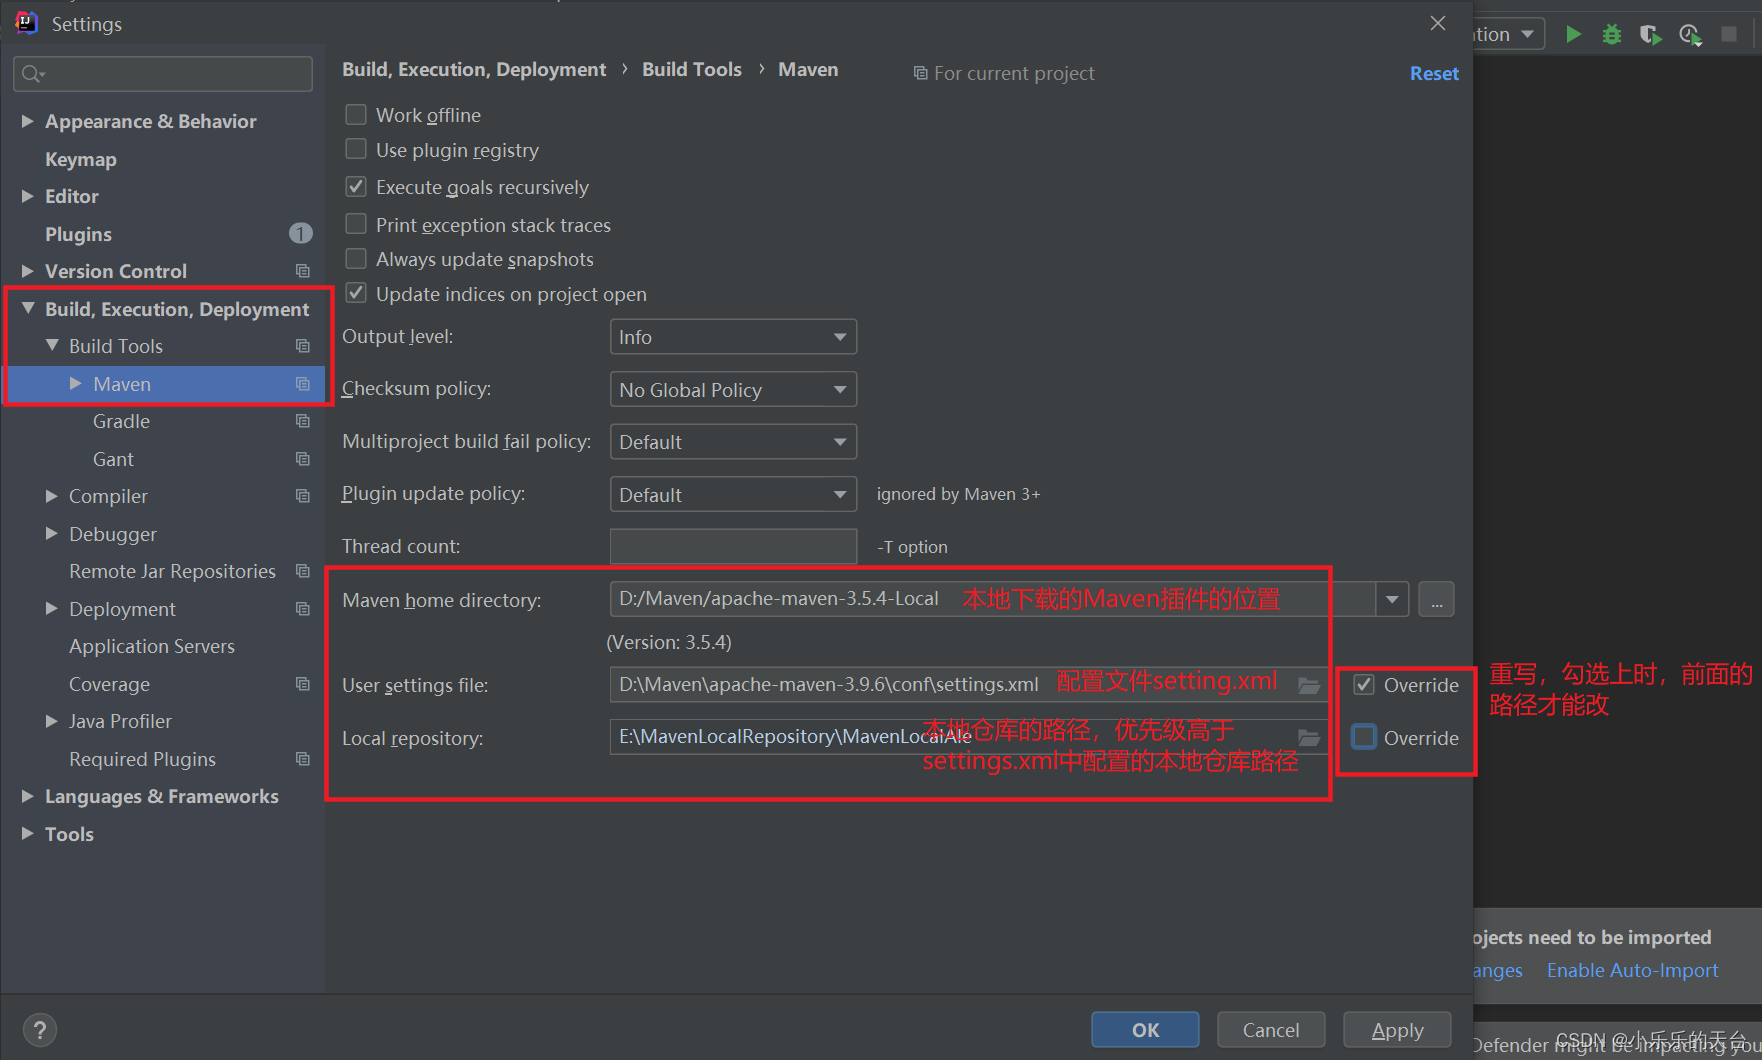Click Run with Coverage icon
Image resolution: width=1762 pixels, height=1060 pixels.
[x=1651, y=35]
